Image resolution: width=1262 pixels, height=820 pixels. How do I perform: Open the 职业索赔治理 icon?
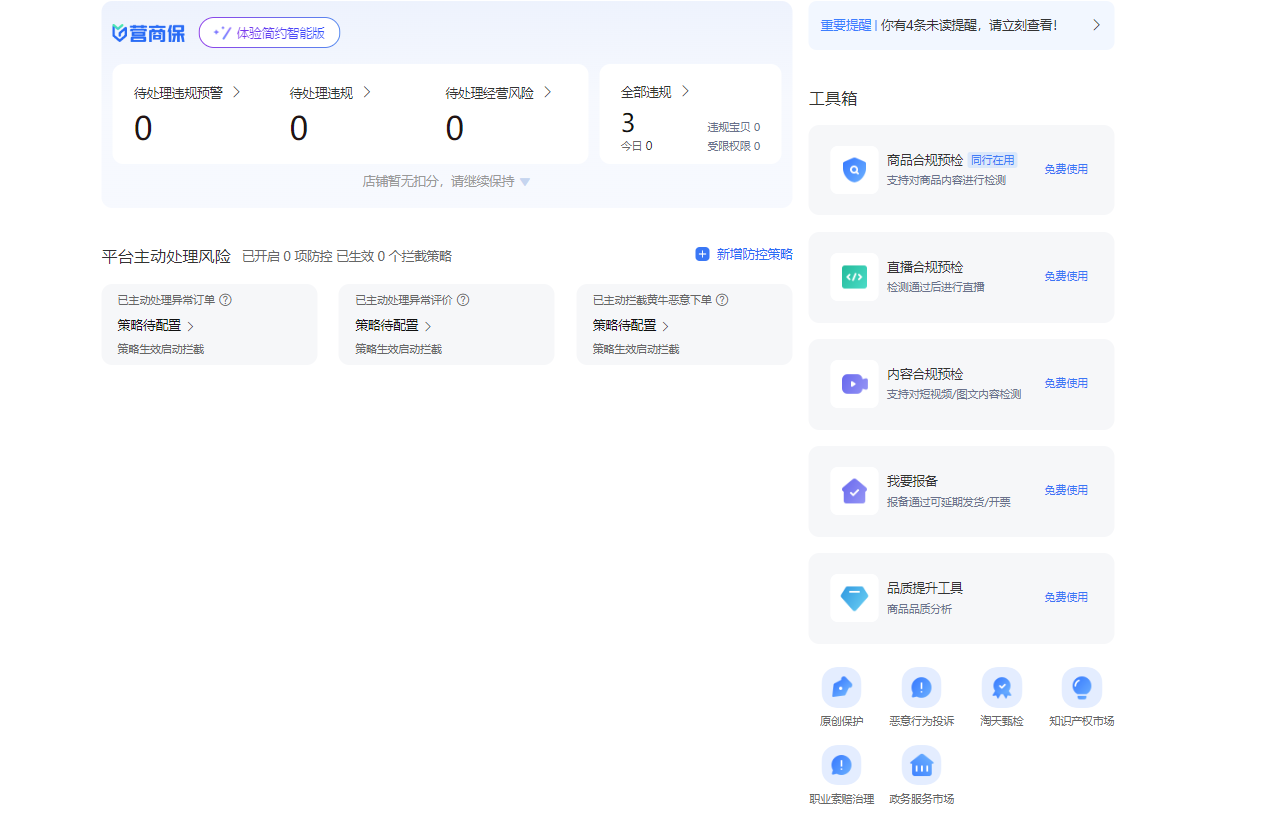pos(841,765)
